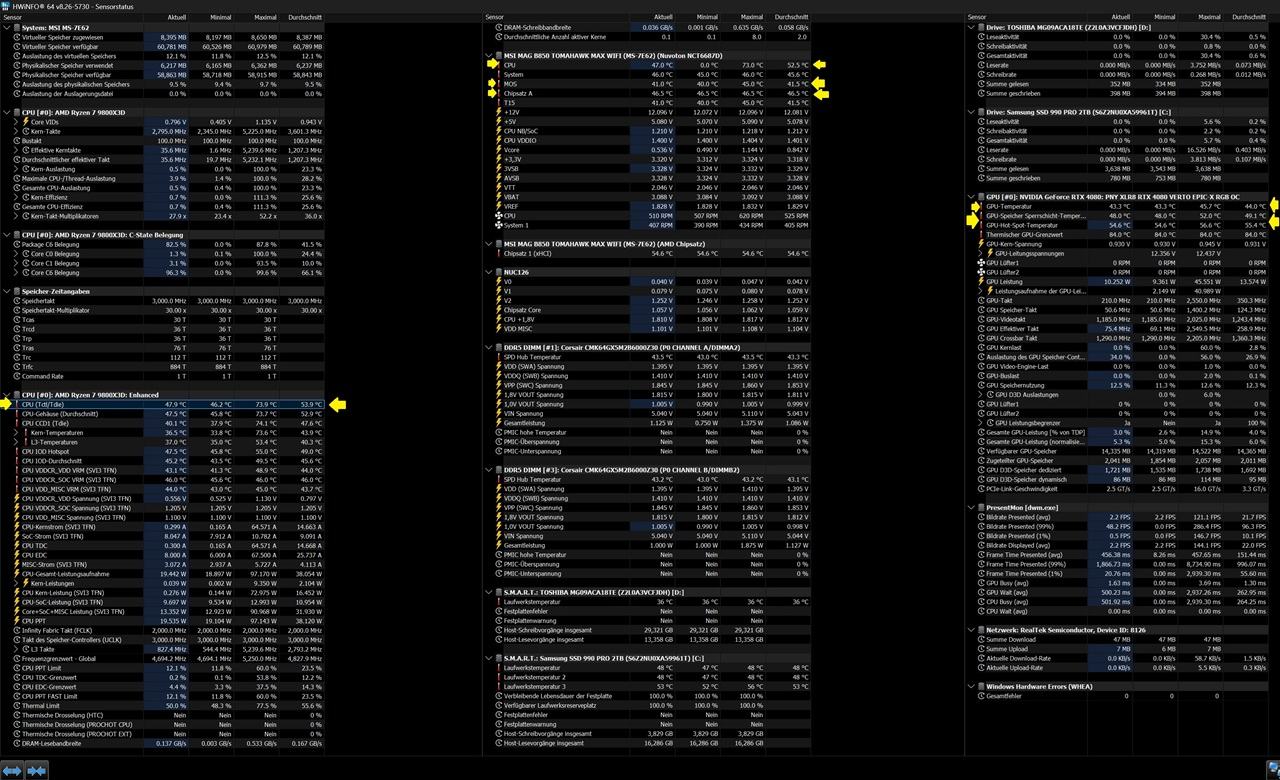This screenshot has width=1280, height=780.
Task: Click the lightning icon beside CPU TDC
Action: coord(16,545)
